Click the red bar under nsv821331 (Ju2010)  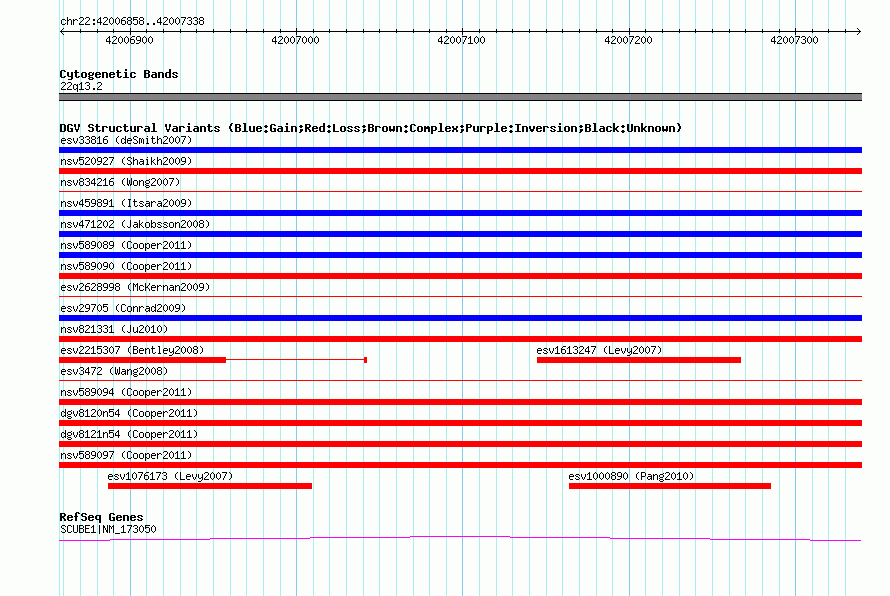tap(460, 339)
